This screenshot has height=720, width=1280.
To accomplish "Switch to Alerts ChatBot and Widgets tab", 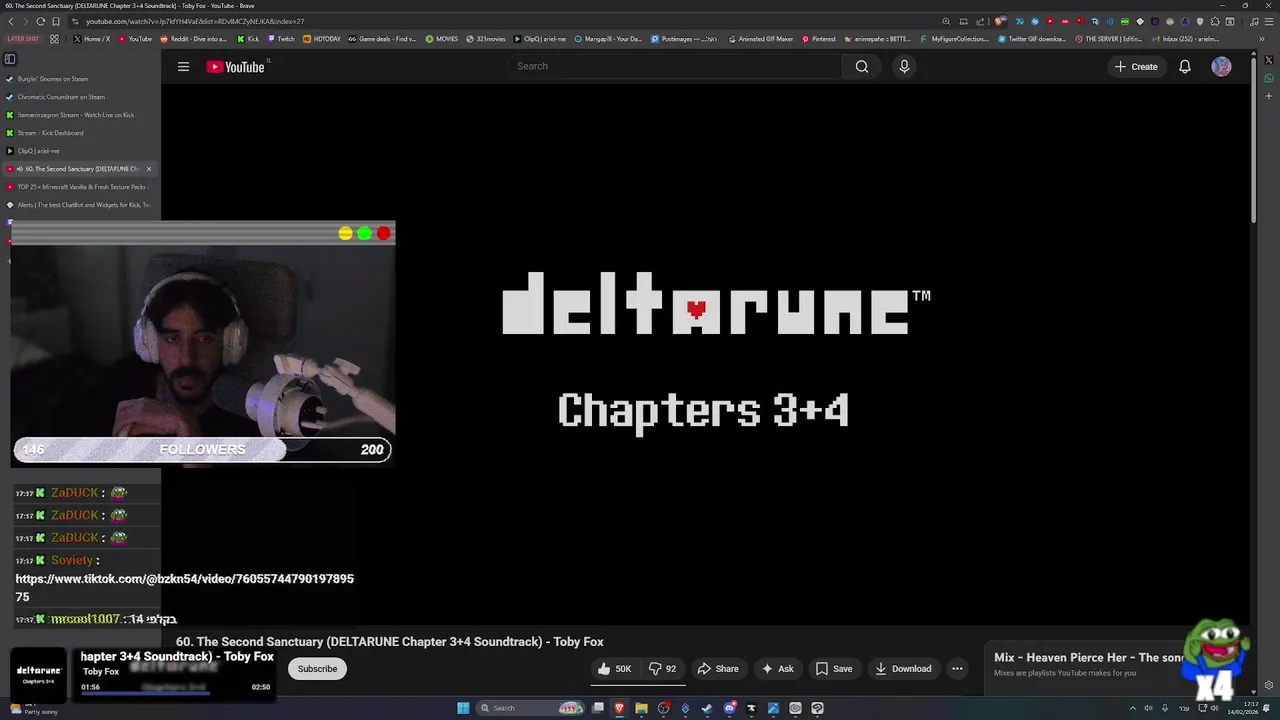I will pos(80,205).
